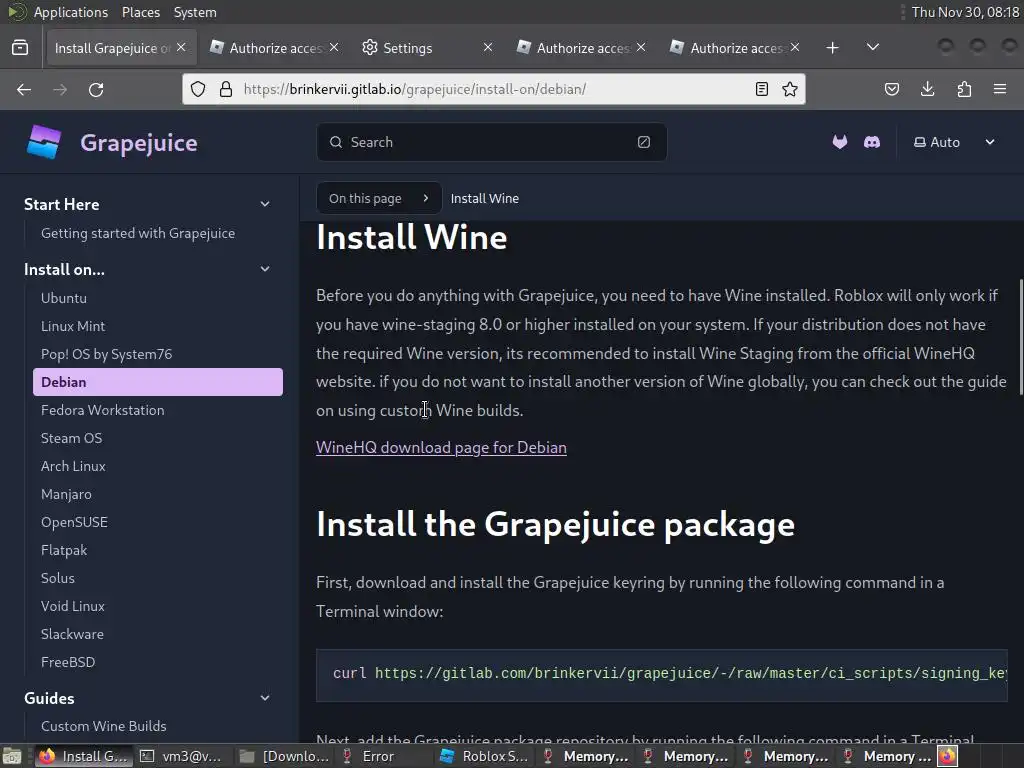Open the Steam OS install guide
Image resolution: width=1024 pixels, height=768 pixels.
71,438
